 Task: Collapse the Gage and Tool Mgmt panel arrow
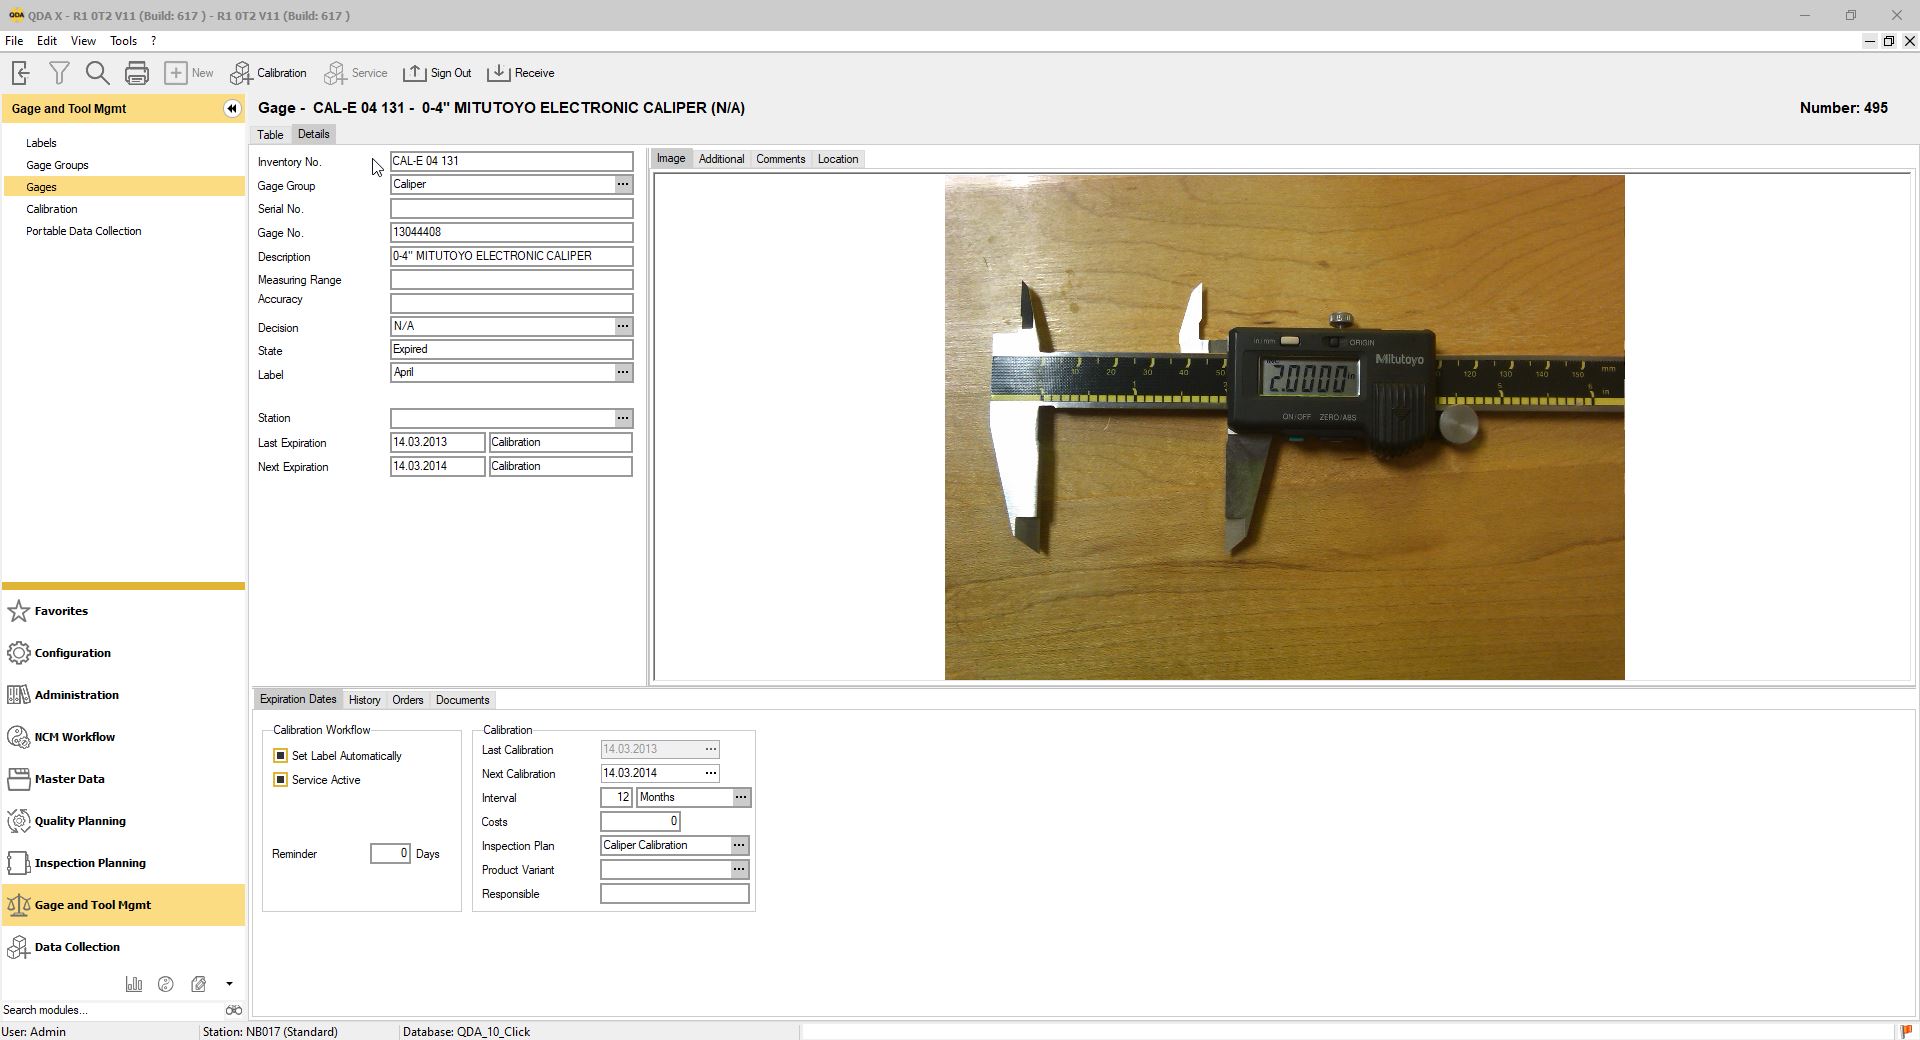pos(231,108)
